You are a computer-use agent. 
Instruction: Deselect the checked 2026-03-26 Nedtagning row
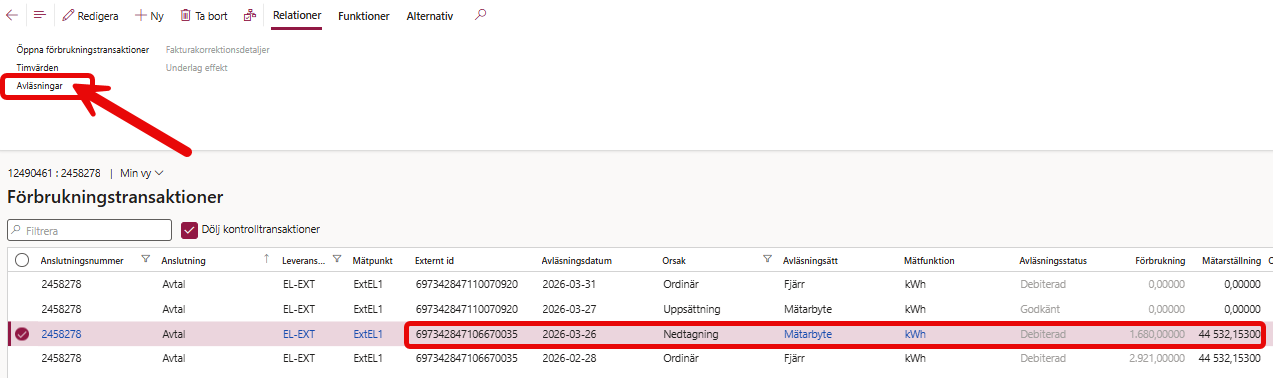pos(22,334)
